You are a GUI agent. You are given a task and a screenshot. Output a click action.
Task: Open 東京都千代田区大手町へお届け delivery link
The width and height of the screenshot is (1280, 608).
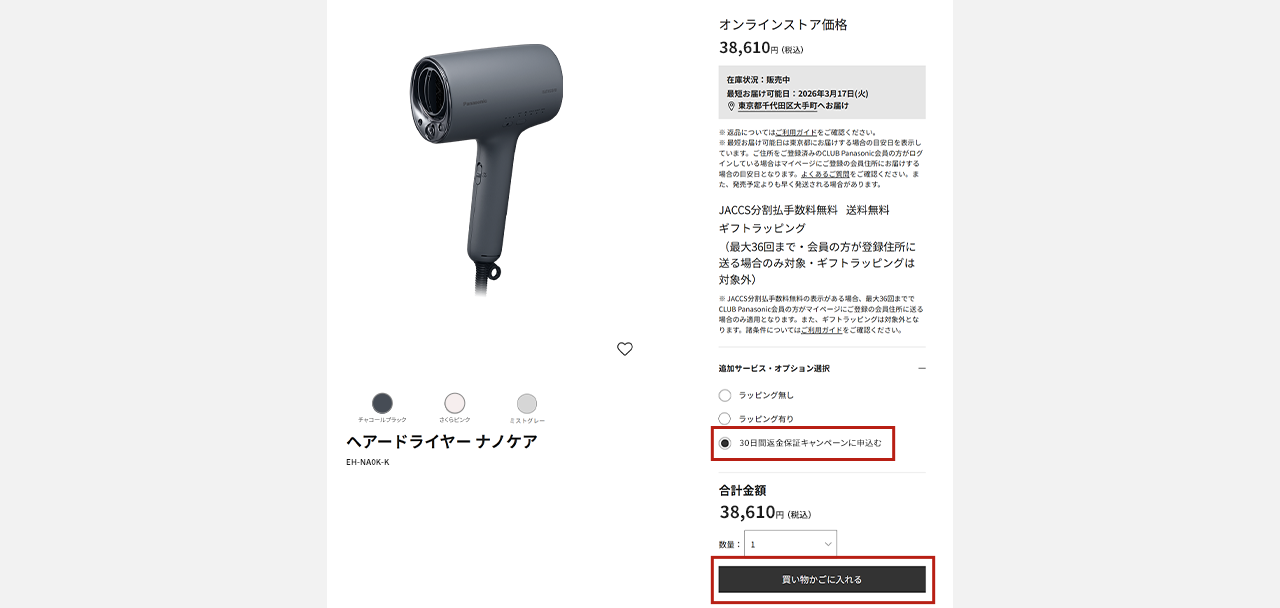(793, 105)
